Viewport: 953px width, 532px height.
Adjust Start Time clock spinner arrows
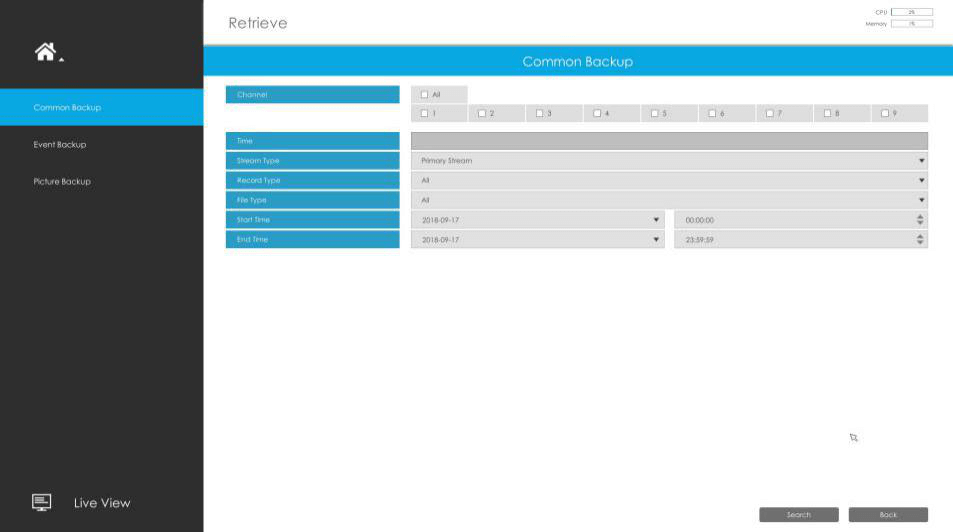tap(920, 220)
